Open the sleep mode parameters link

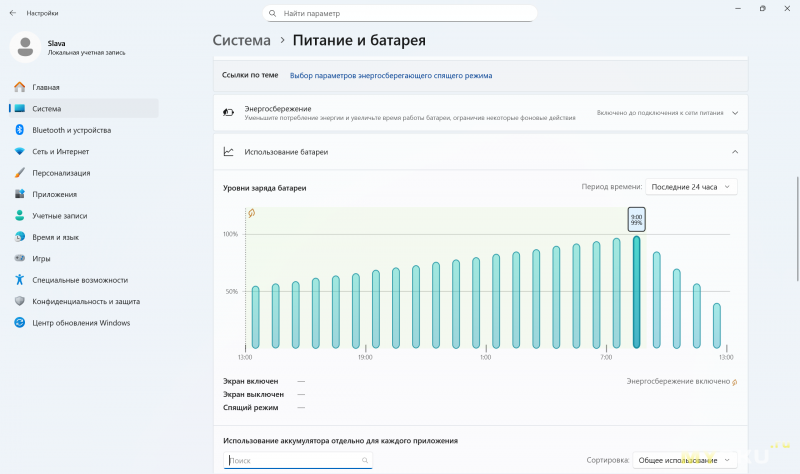click(x=390, y=75)
